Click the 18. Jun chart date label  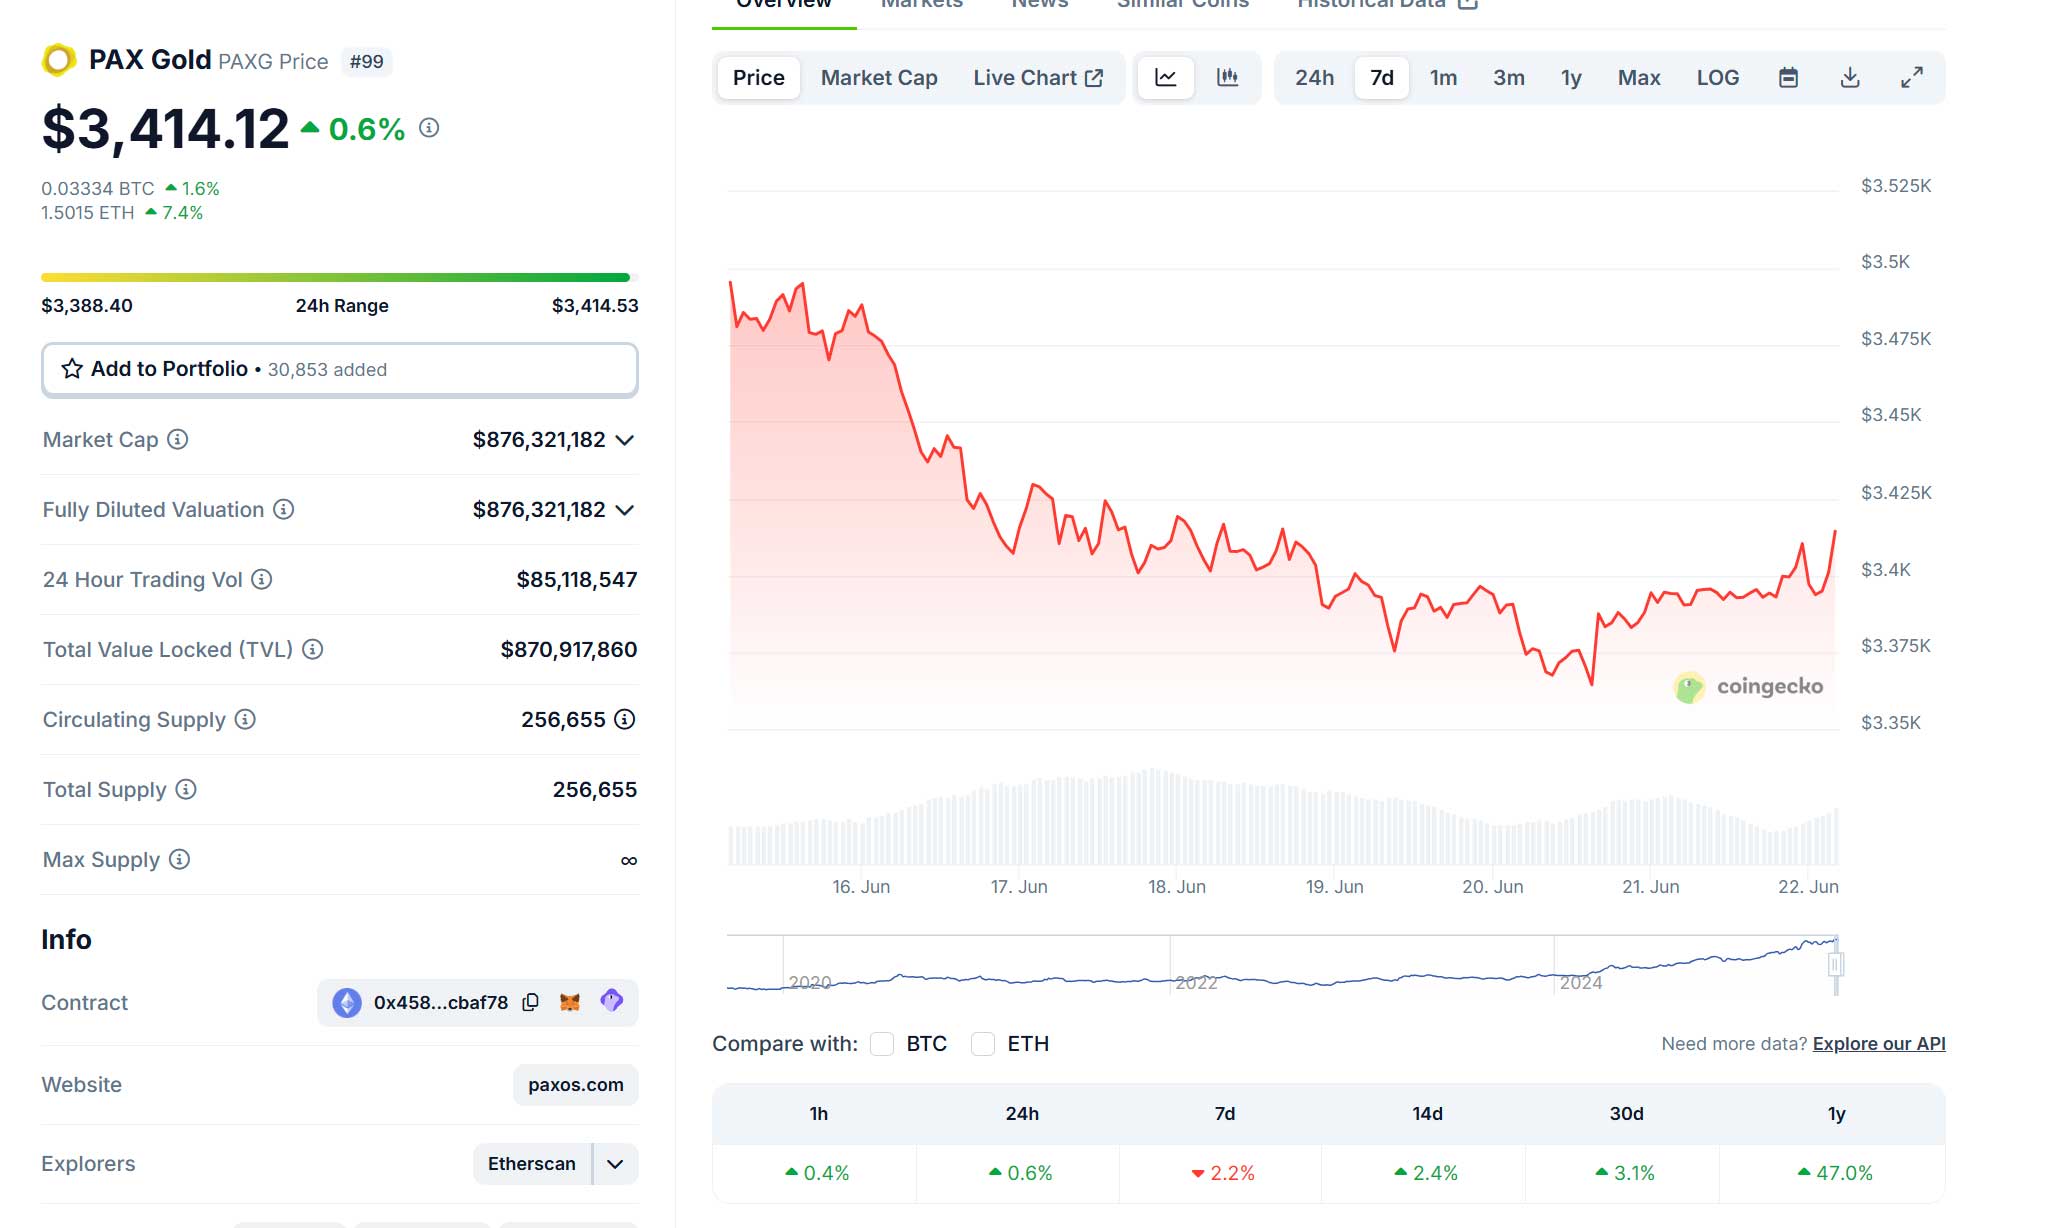tap(1177, 886)
